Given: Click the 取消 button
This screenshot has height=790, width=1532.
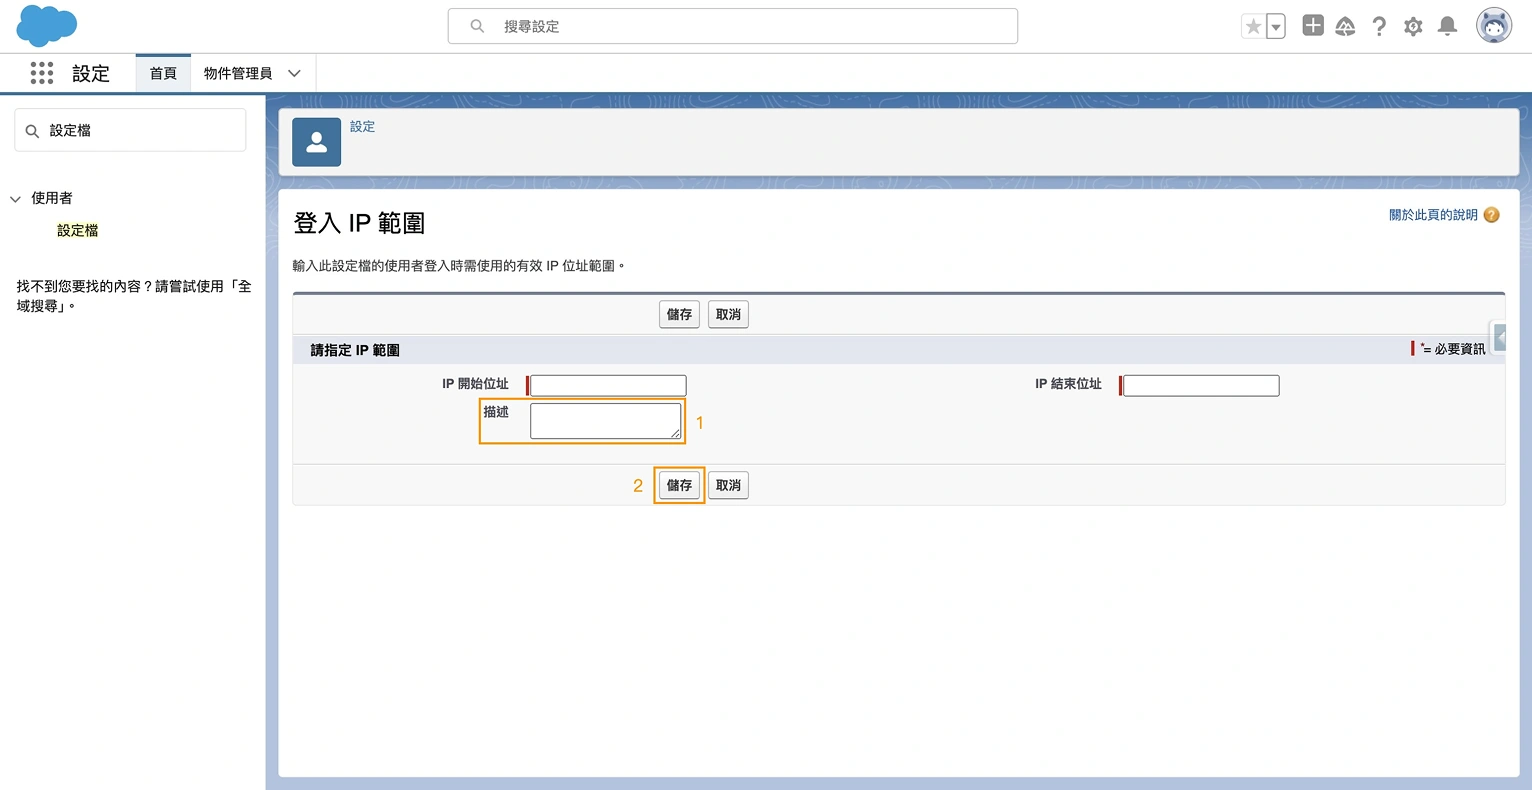Looking at the screenshot, I should (728, 314).
